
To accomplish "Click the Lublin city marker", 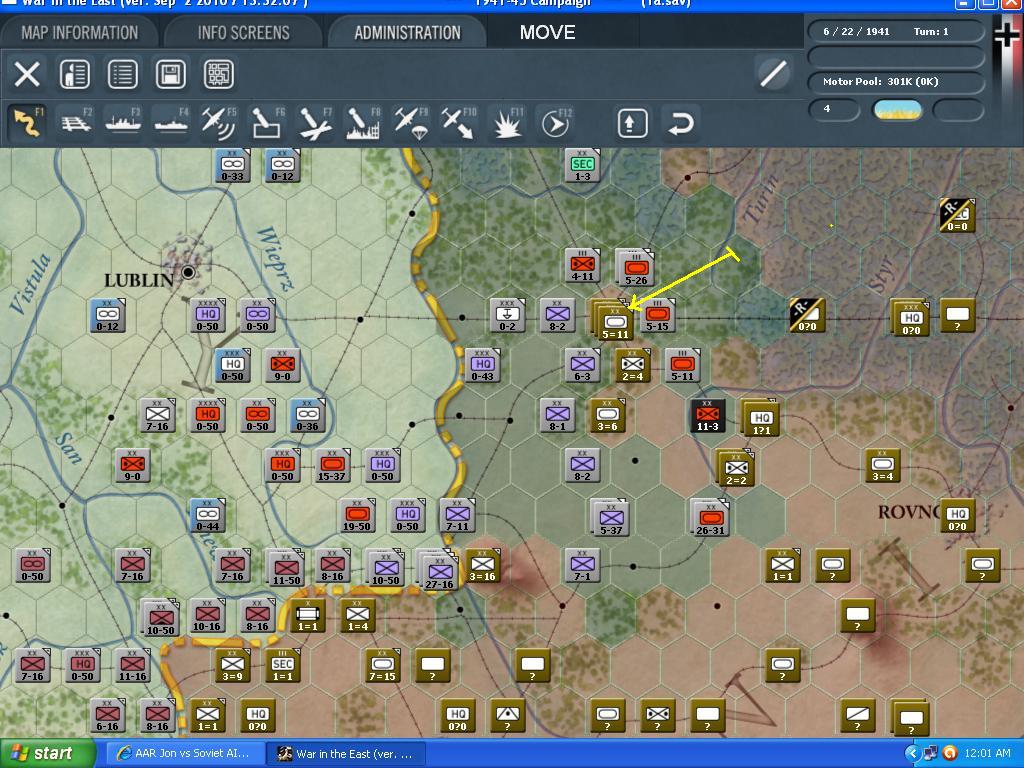I will click(188, 271).
